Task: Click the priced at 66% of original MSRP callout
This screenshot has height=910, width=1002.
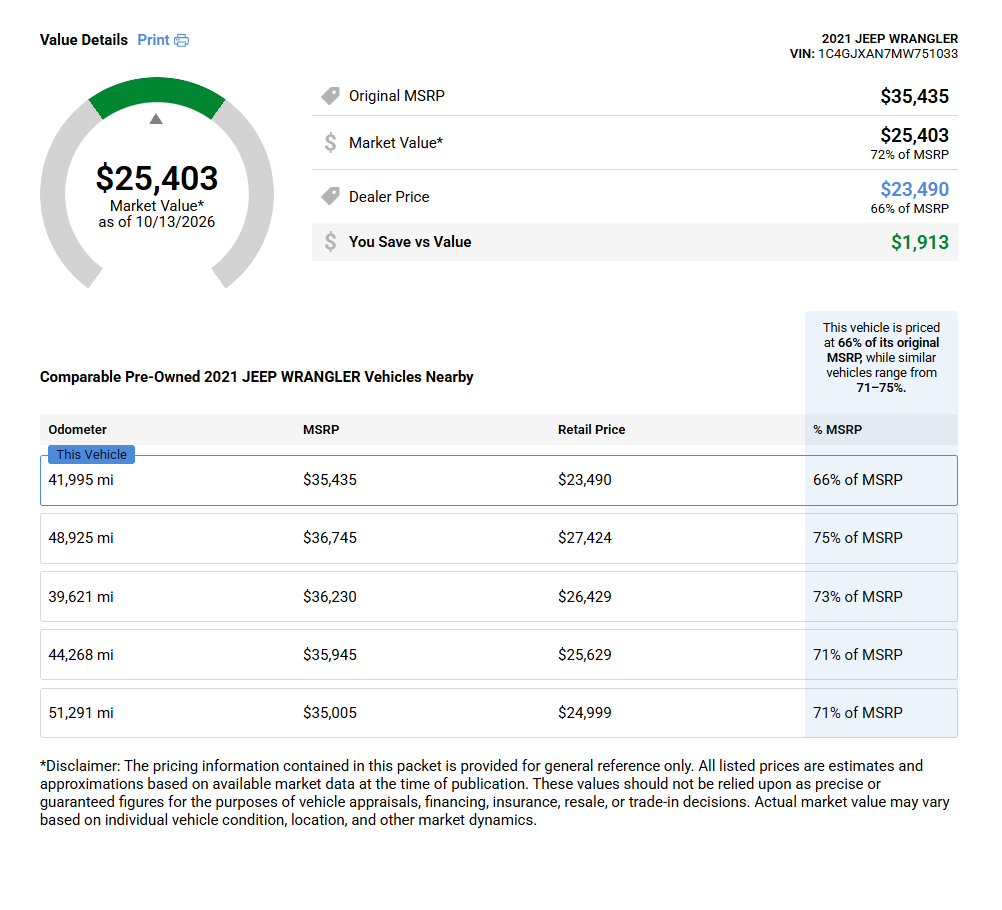Action: 881,357
